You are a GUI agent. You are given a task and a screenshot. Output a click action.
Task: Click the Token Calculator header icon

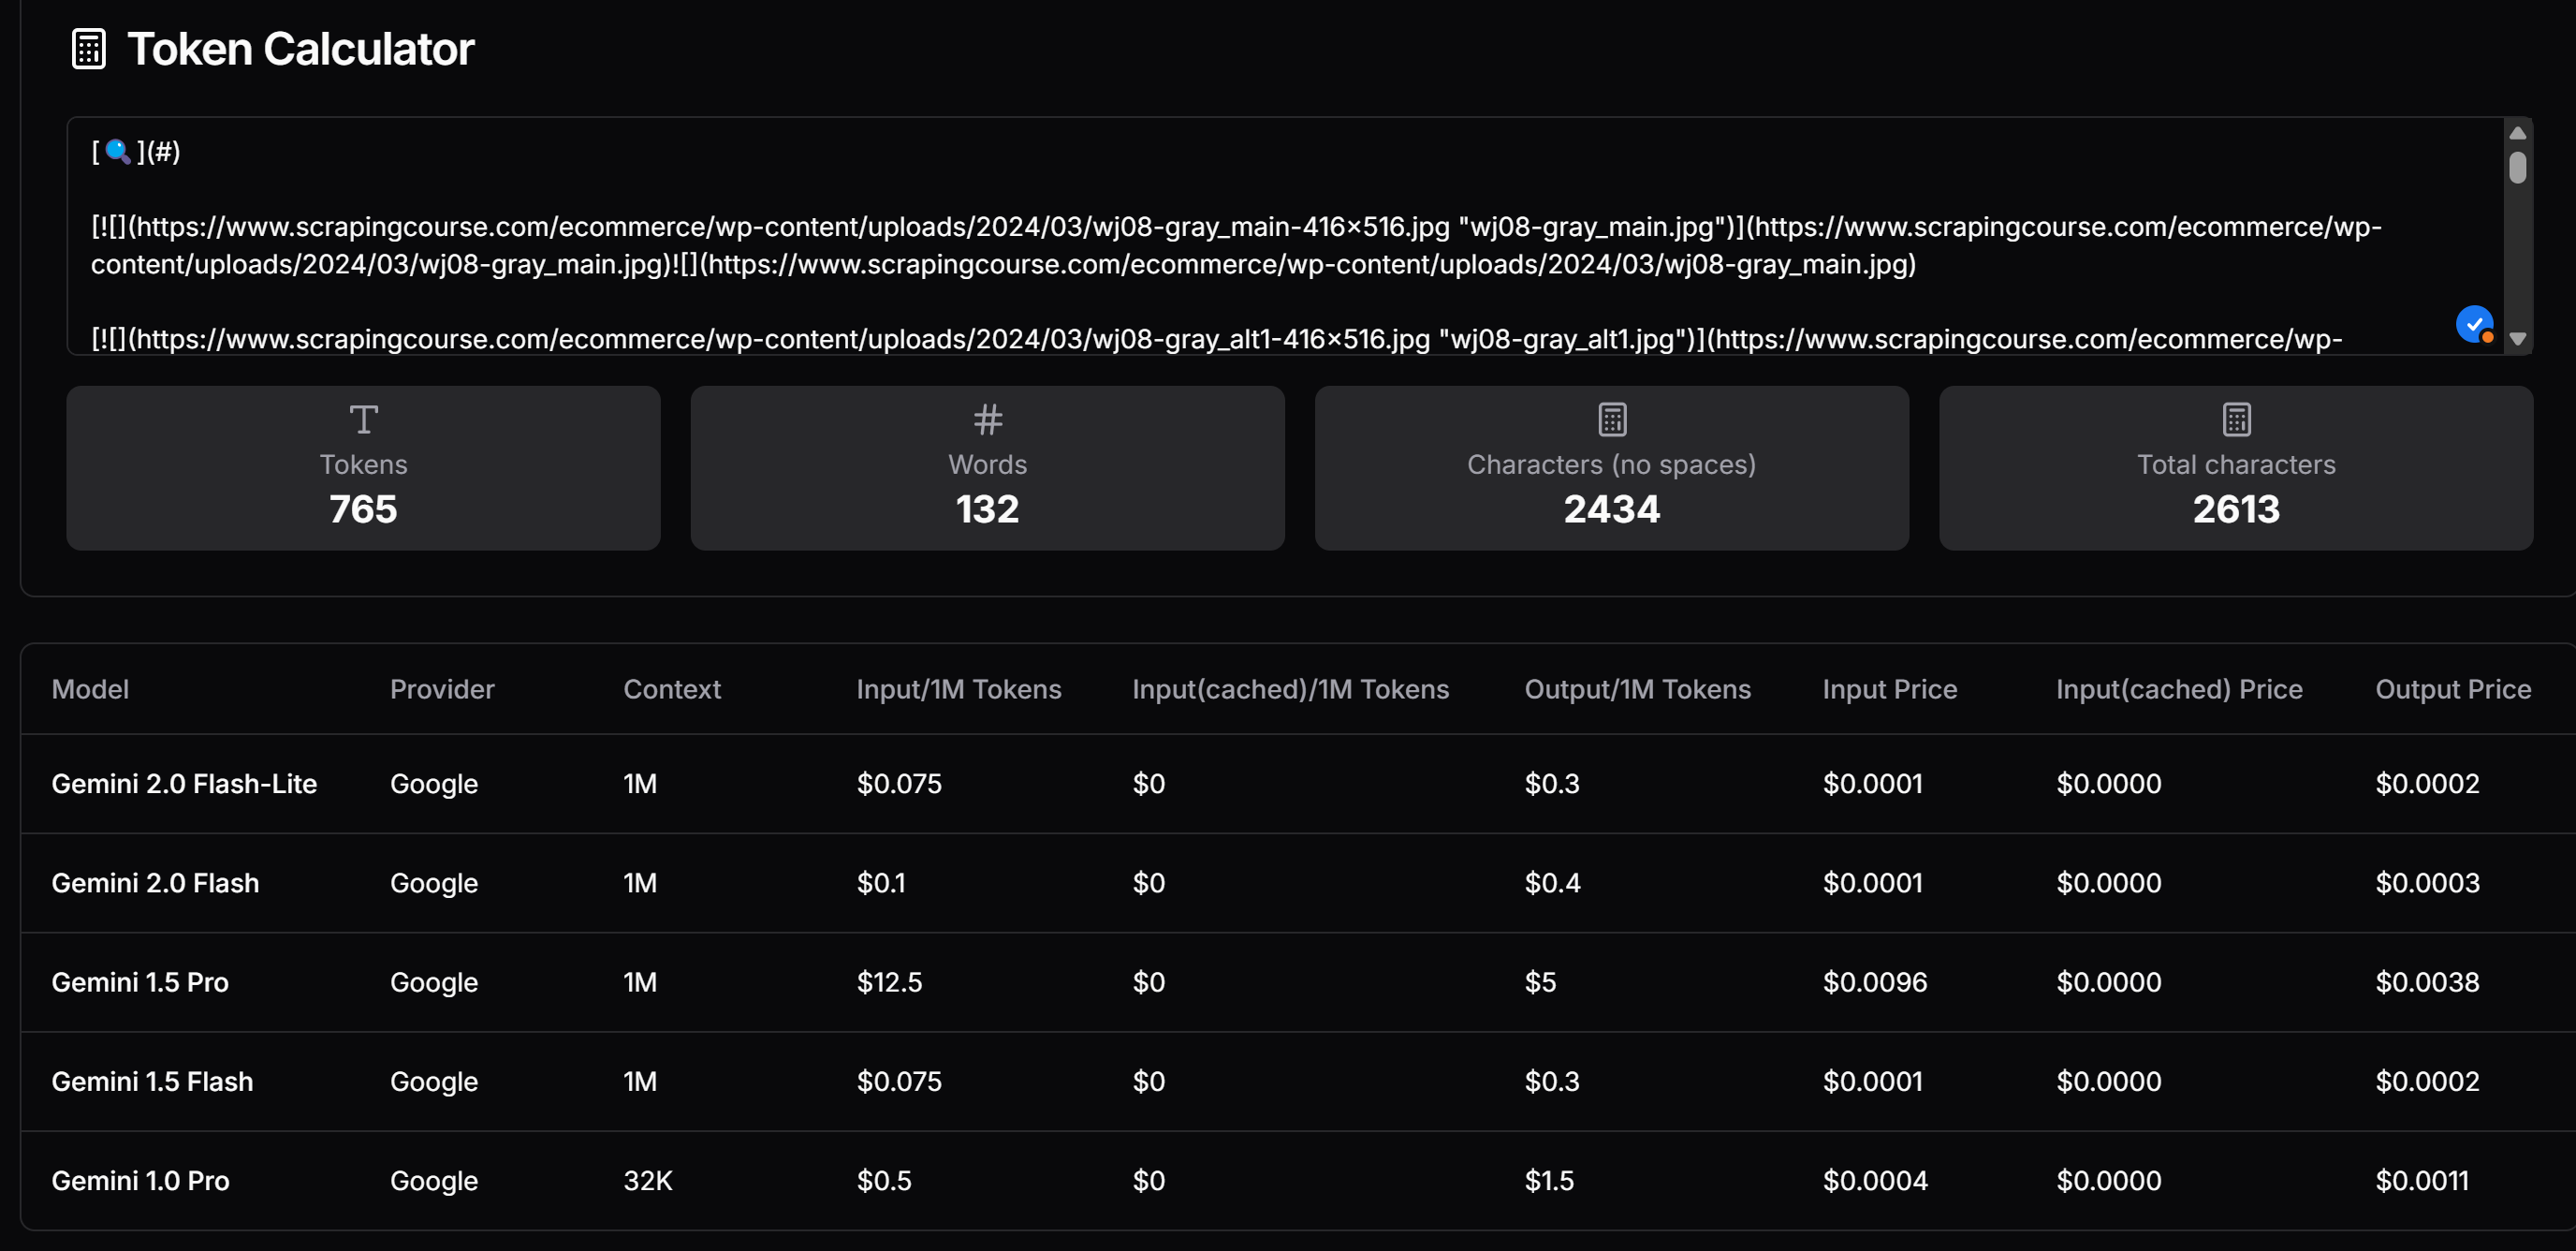click(88, 49)
